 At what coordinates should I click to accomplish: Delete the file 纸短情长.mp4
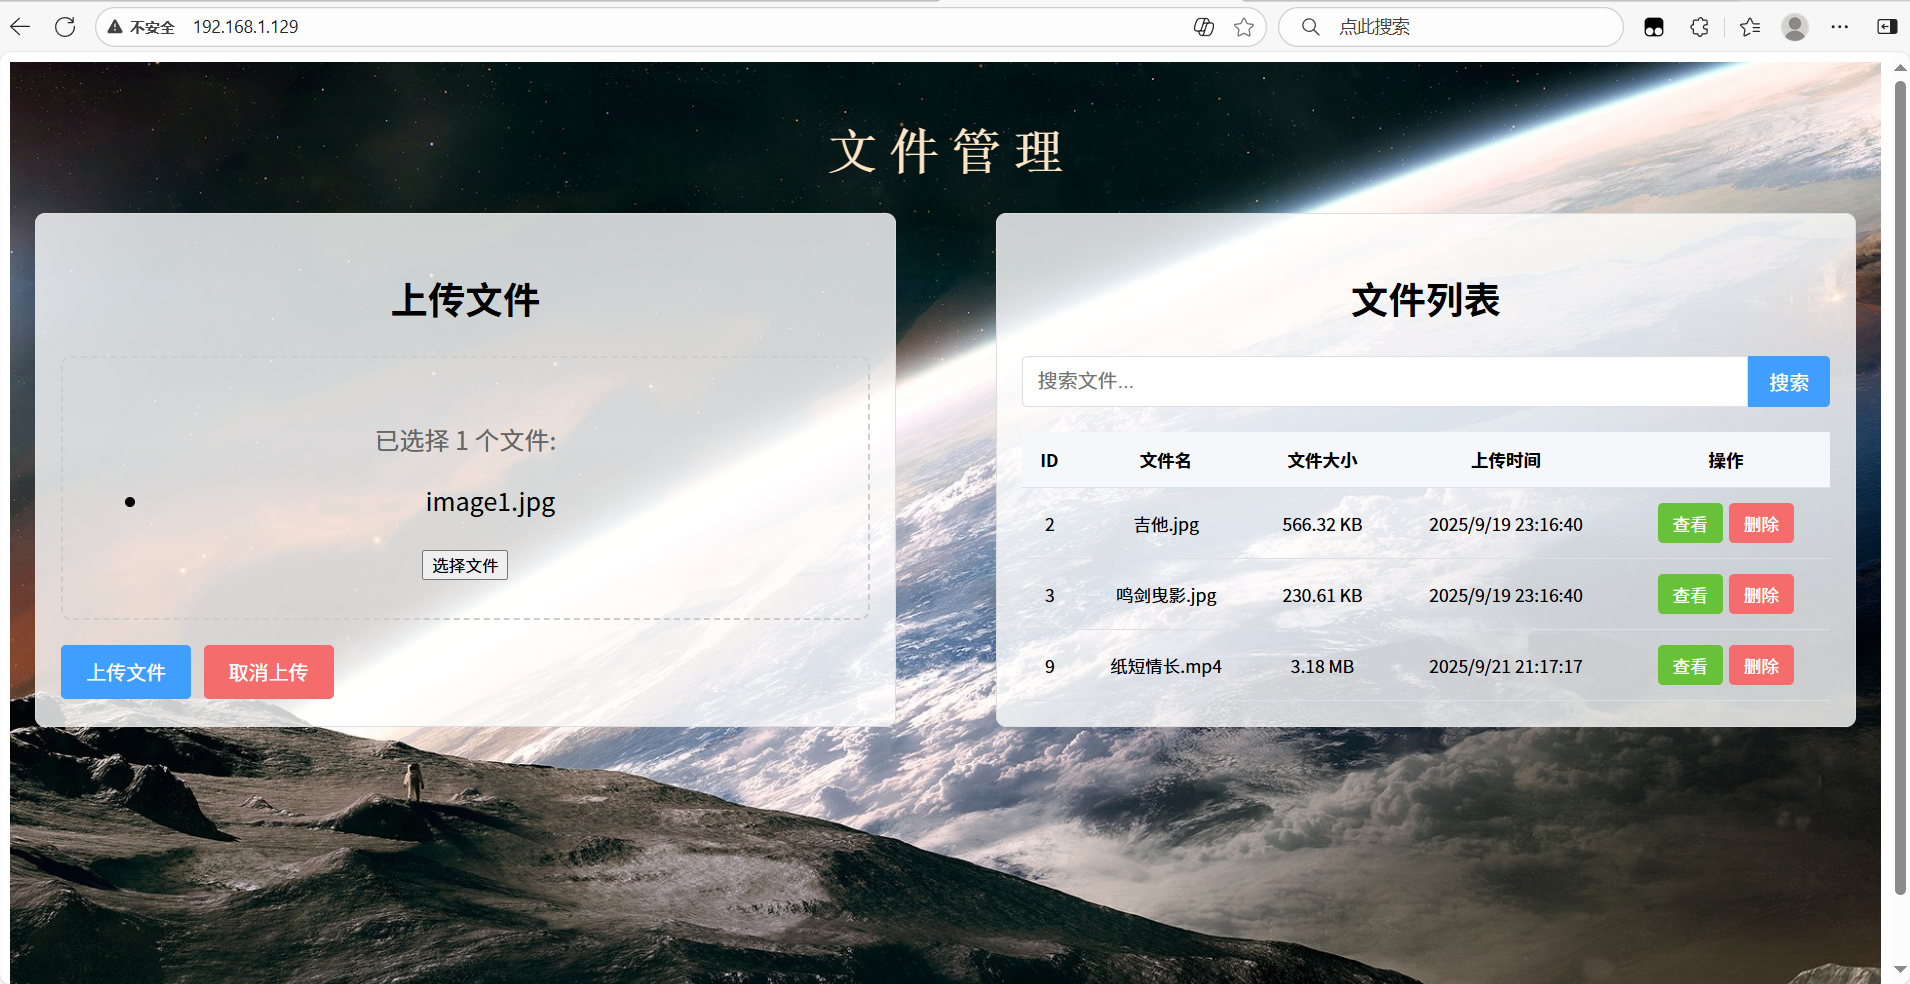[1761, 666]
